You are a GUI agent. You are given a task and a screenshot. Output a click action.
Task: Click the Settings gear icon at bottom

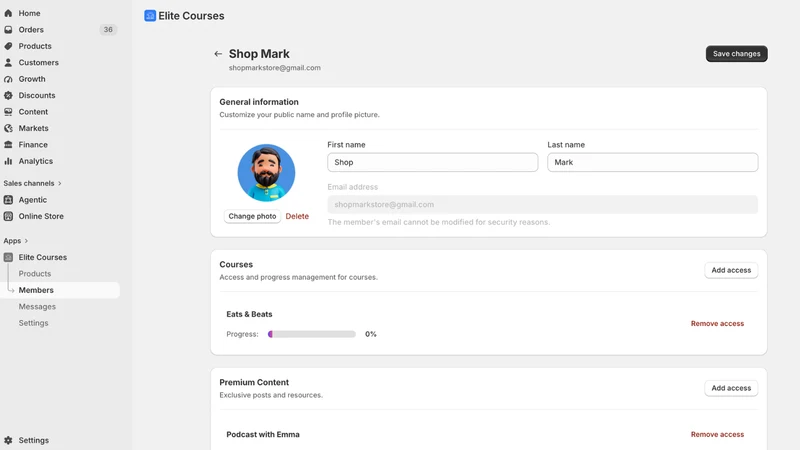tap(8, 440)
